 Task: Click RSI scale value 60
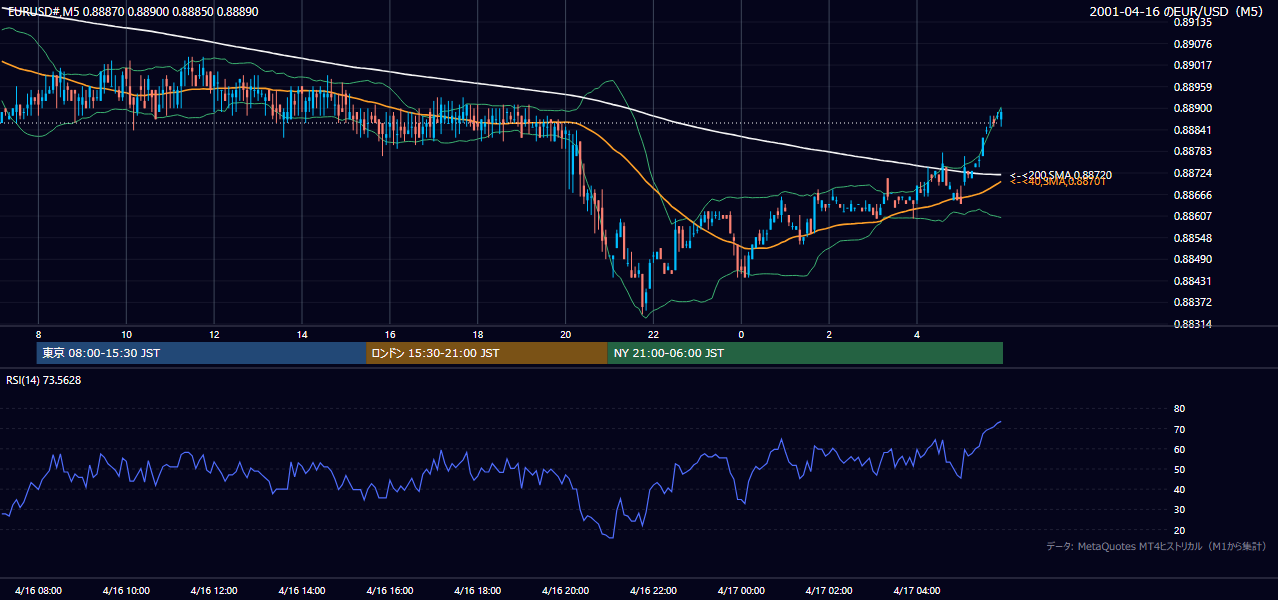[x=1180, y=449]
